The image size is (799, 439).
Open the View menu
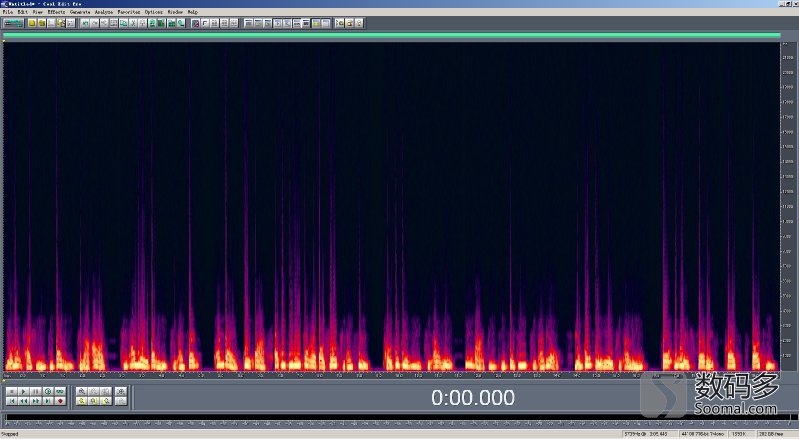click(38, 12)
